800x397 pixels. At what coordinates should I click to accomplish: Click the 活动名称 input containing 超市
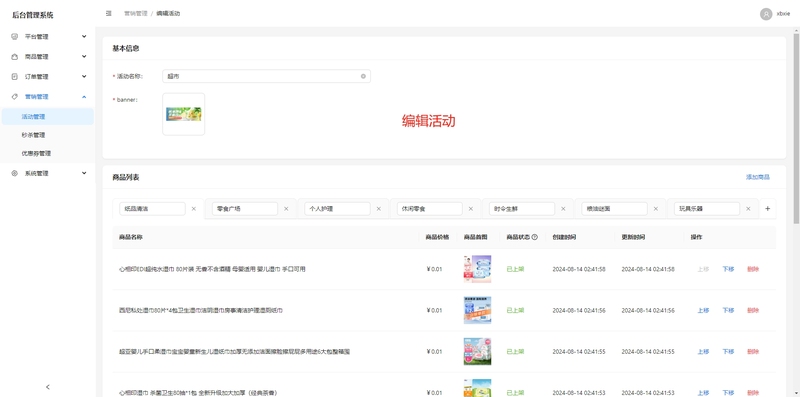coord(266,76)
